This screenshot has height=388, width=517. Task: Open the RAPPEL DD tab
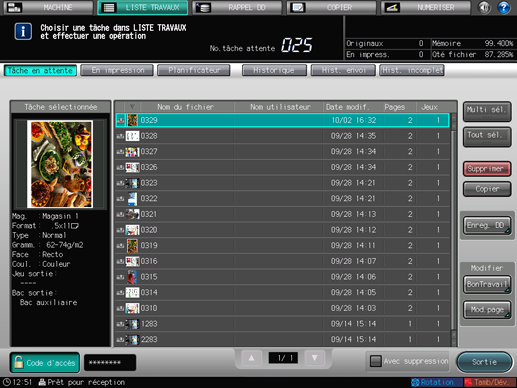pyautogui.click(x=237, y=7)
